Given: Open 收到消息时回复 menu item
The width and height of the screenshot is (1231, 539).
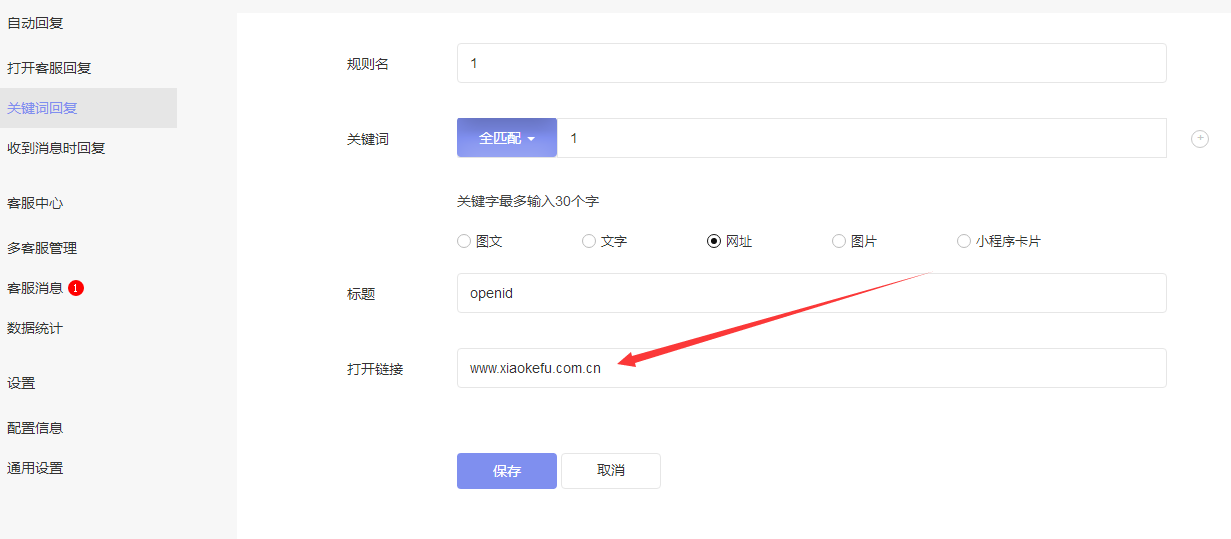Looking at the screenshot, I should [56, 148].
